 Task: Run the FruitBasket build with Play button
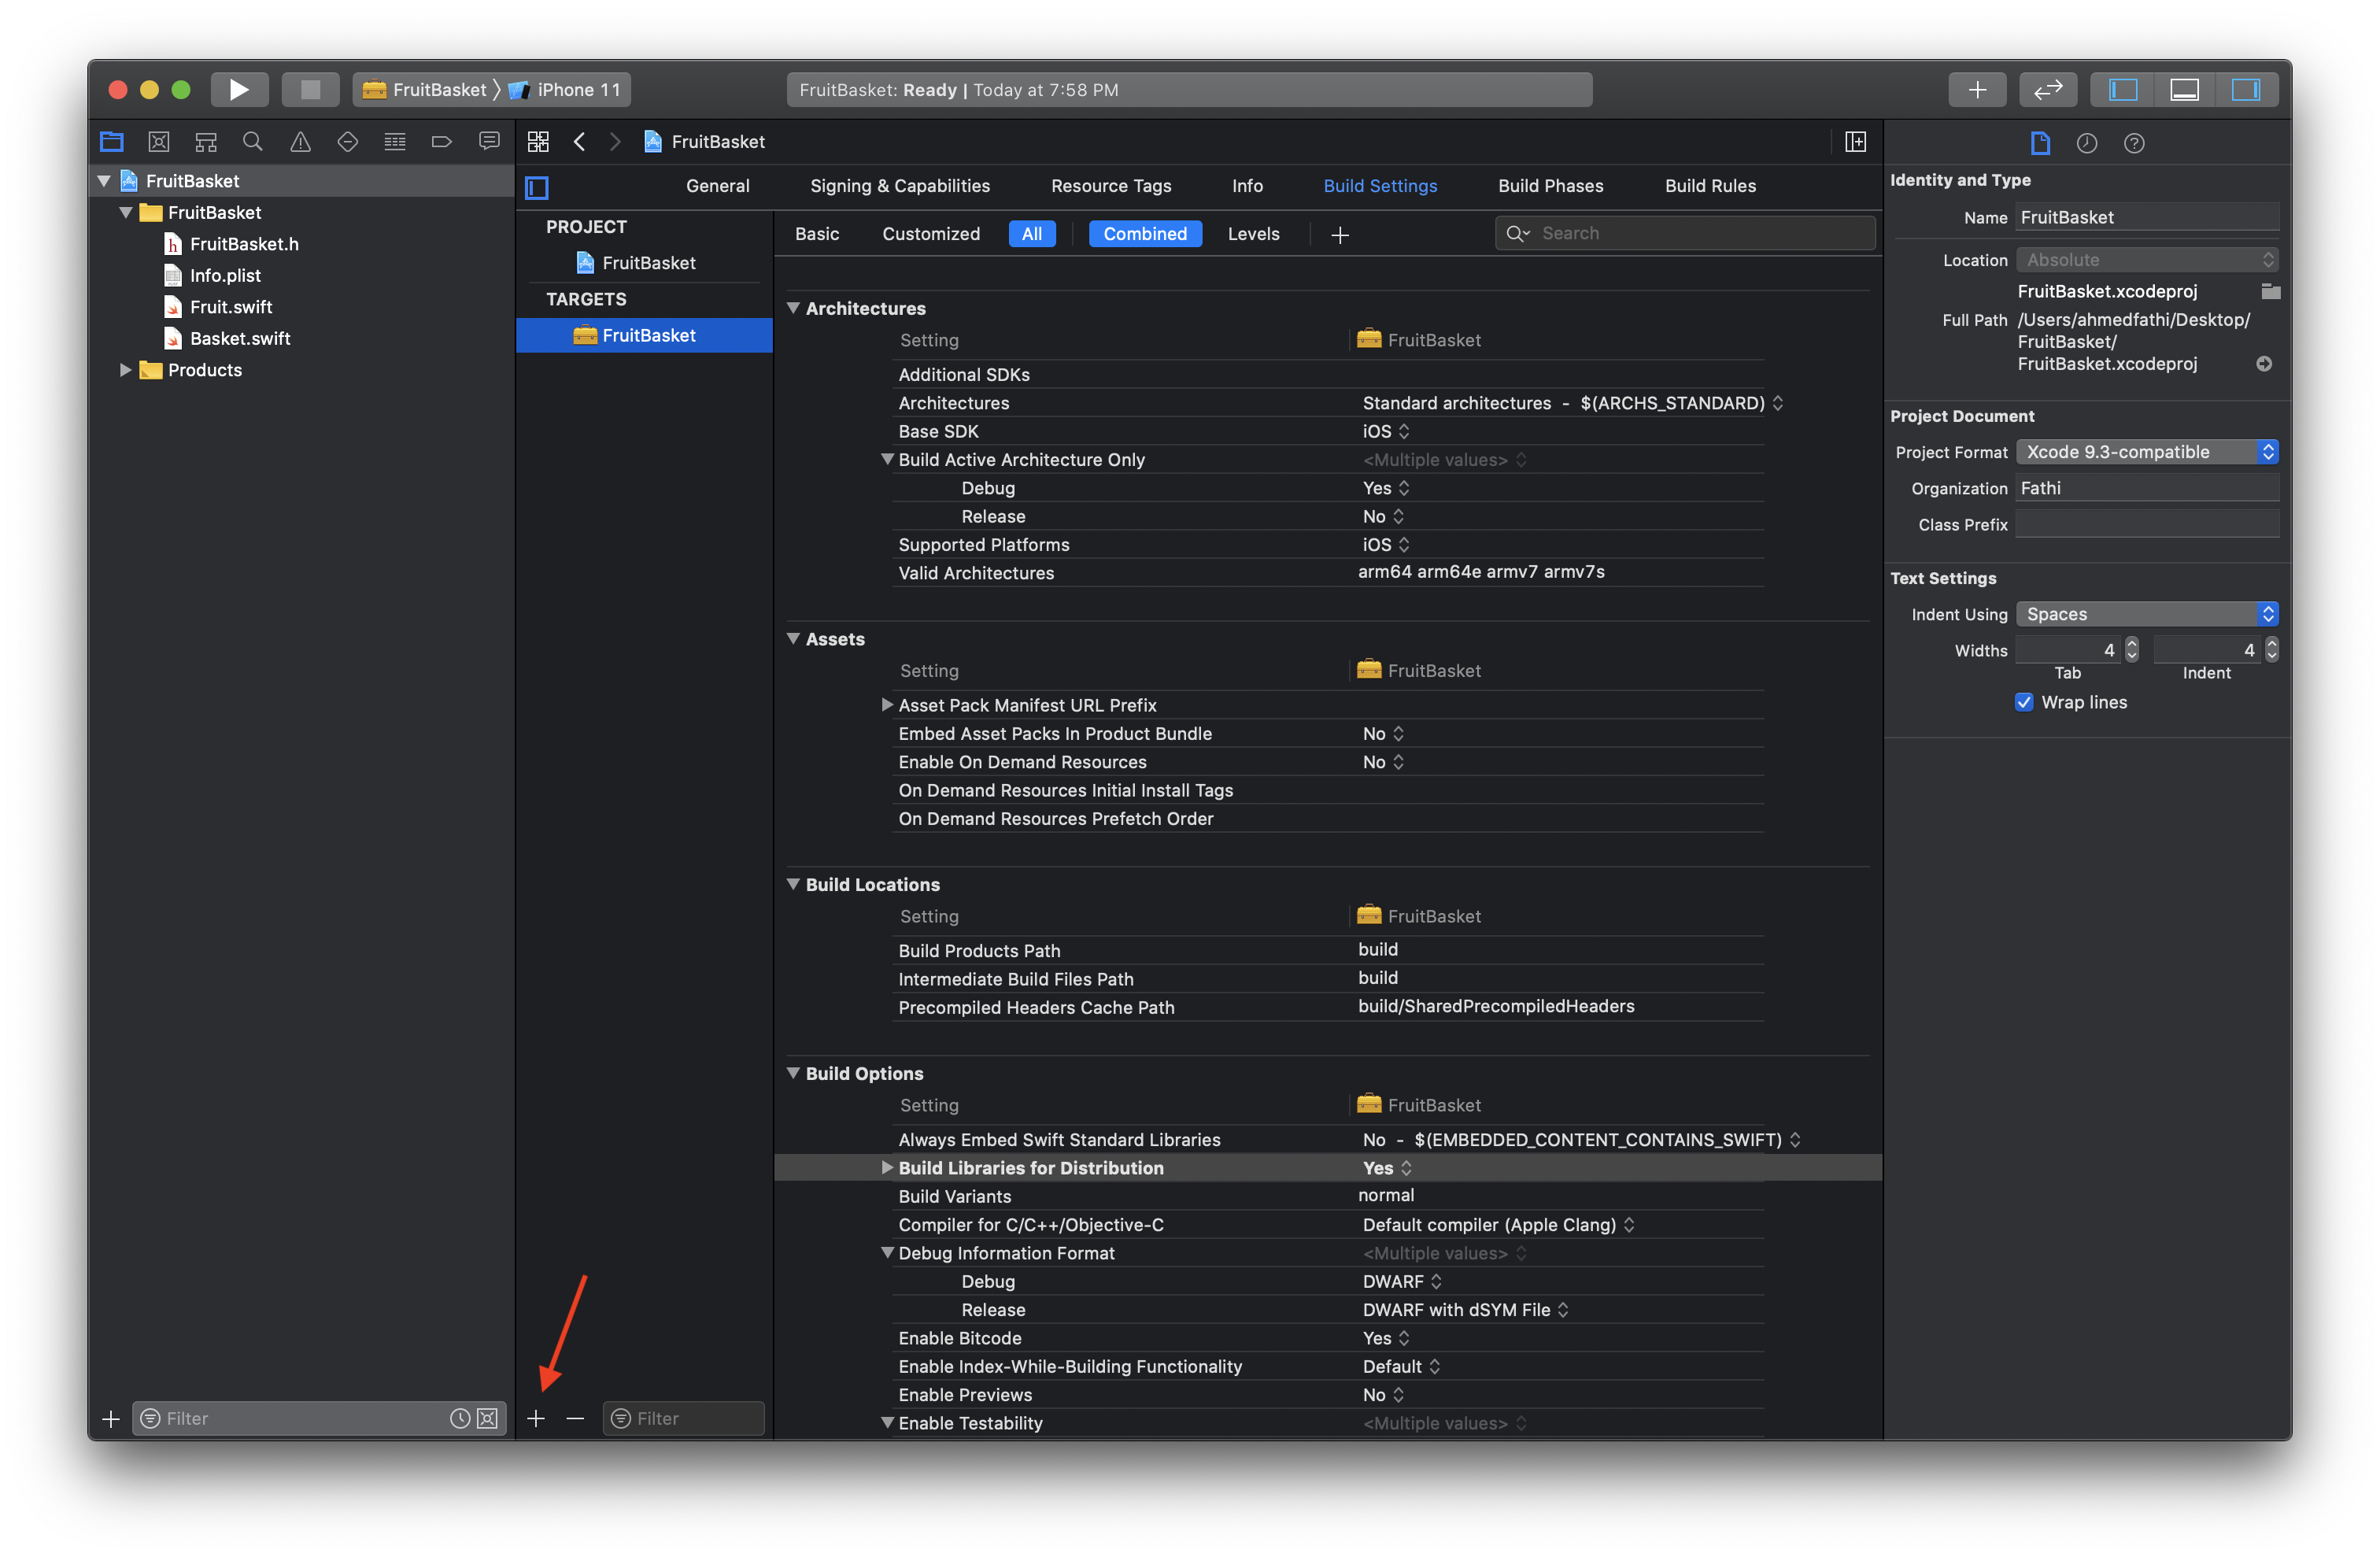239,90
